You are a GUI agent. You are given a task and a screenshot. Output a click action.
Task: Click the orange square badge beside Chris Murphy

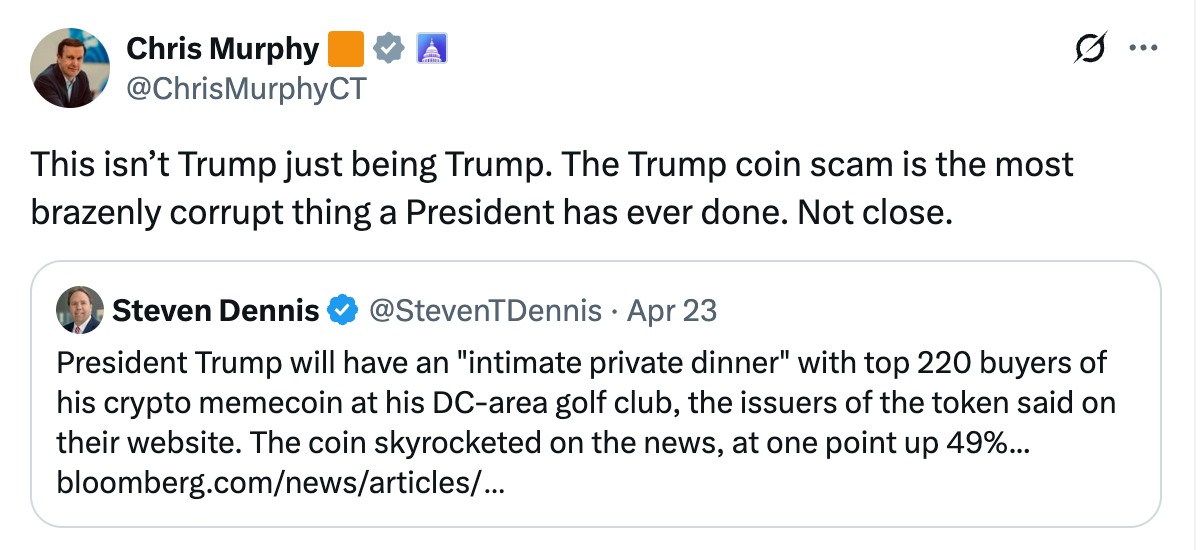pos(346,48)
